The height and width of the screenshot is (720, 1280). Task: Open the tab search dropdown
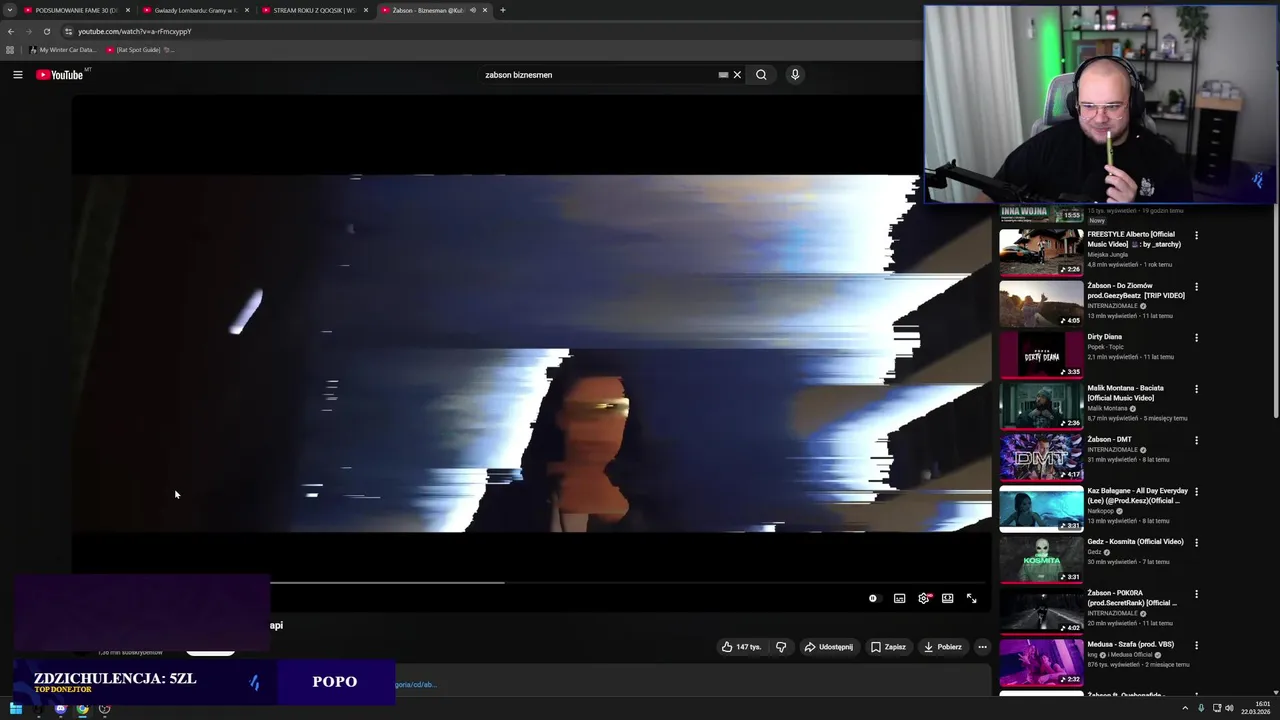click(10, 10)
